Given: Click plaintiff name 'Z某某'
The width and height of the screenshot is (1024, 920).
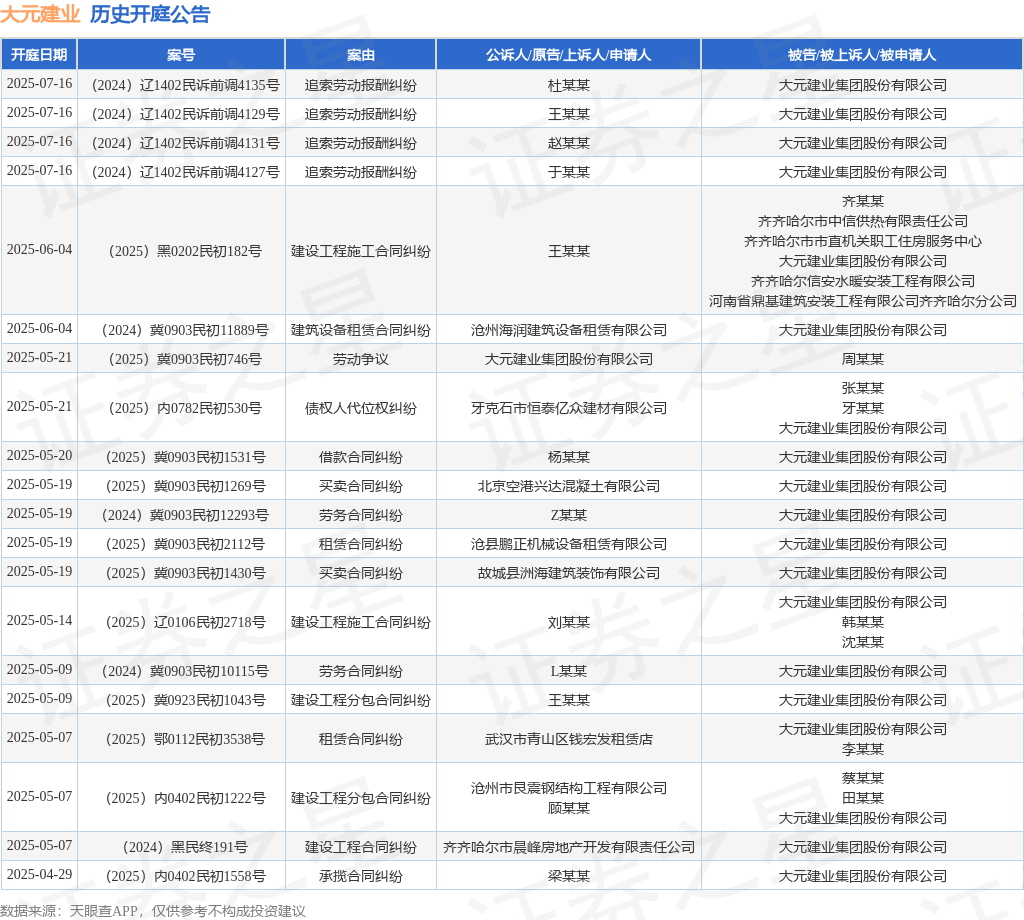Looking at the screenshot, I should click(569, 515).
